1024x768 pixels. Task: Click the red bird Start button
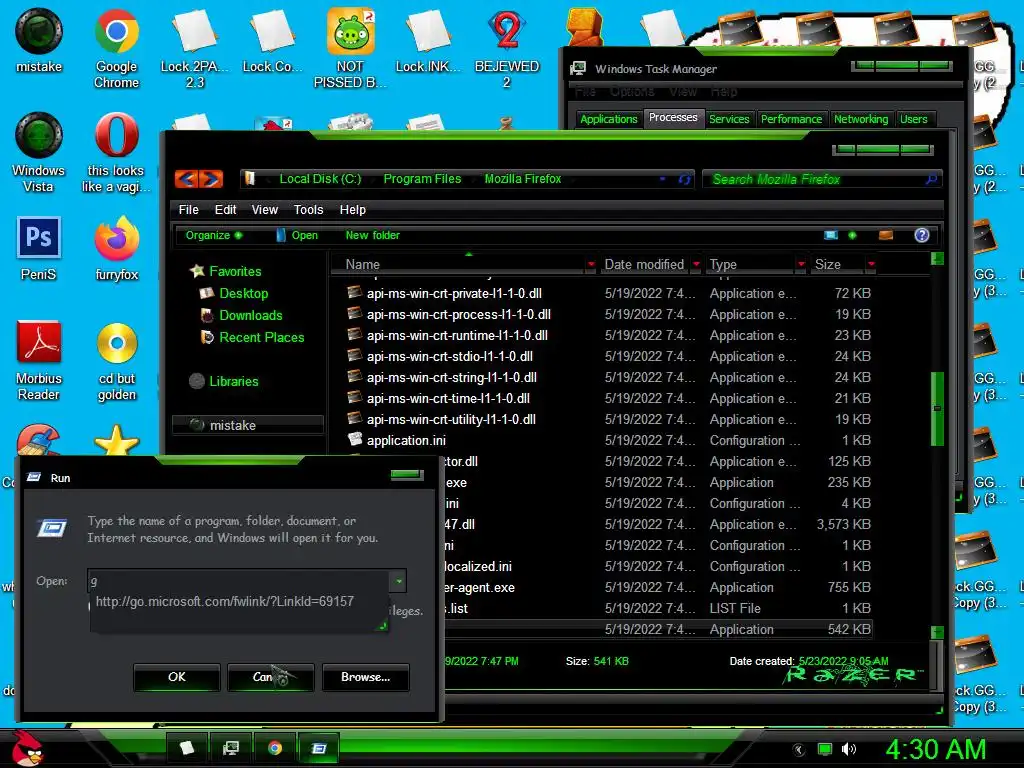pyautogui.click(x=26, y=748)
